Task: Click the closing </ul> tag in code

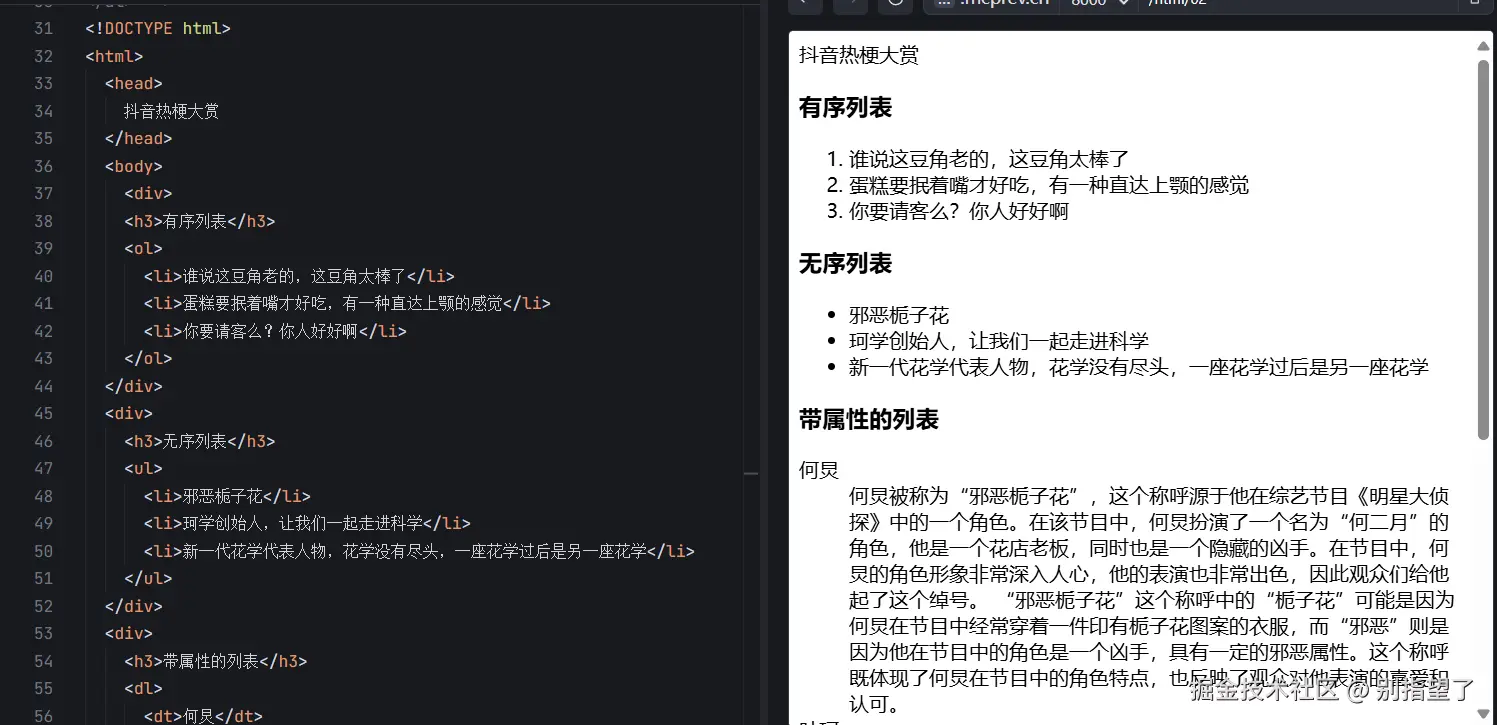Action: (x=148, y=578)
